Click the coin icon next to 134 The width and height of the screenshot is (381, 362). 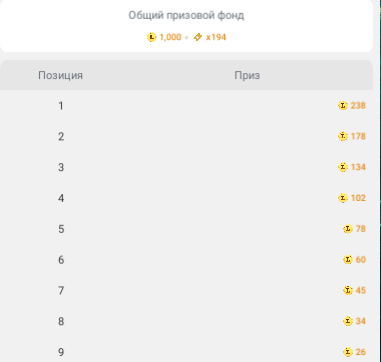343,167
